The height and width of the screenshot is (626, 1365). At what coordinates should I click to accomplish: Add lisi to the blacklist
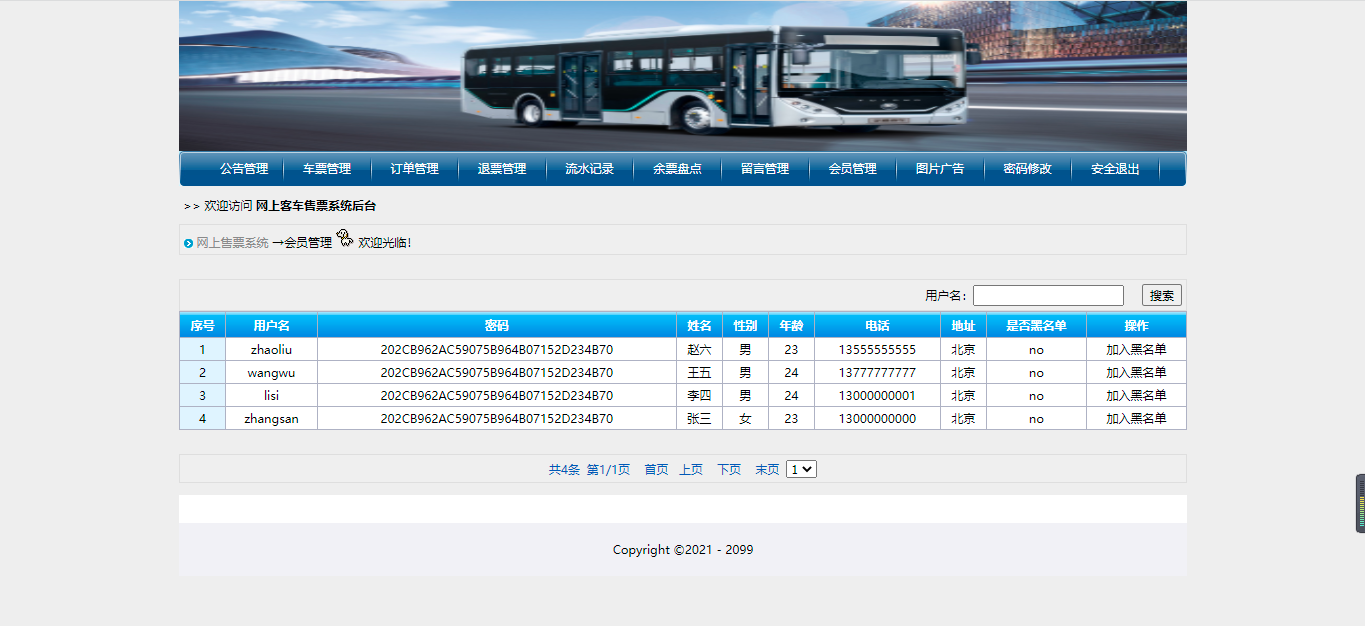tap(1136, 396)
